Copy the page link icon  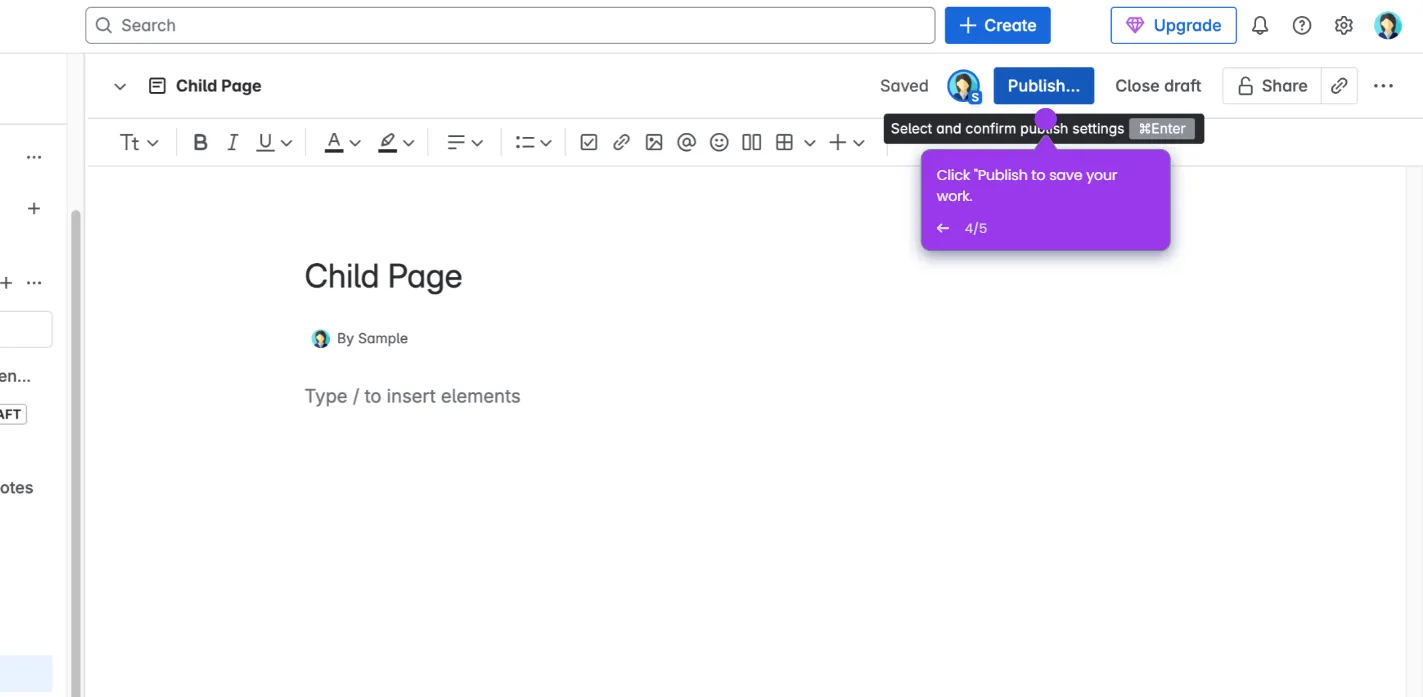pos(1339,86)
